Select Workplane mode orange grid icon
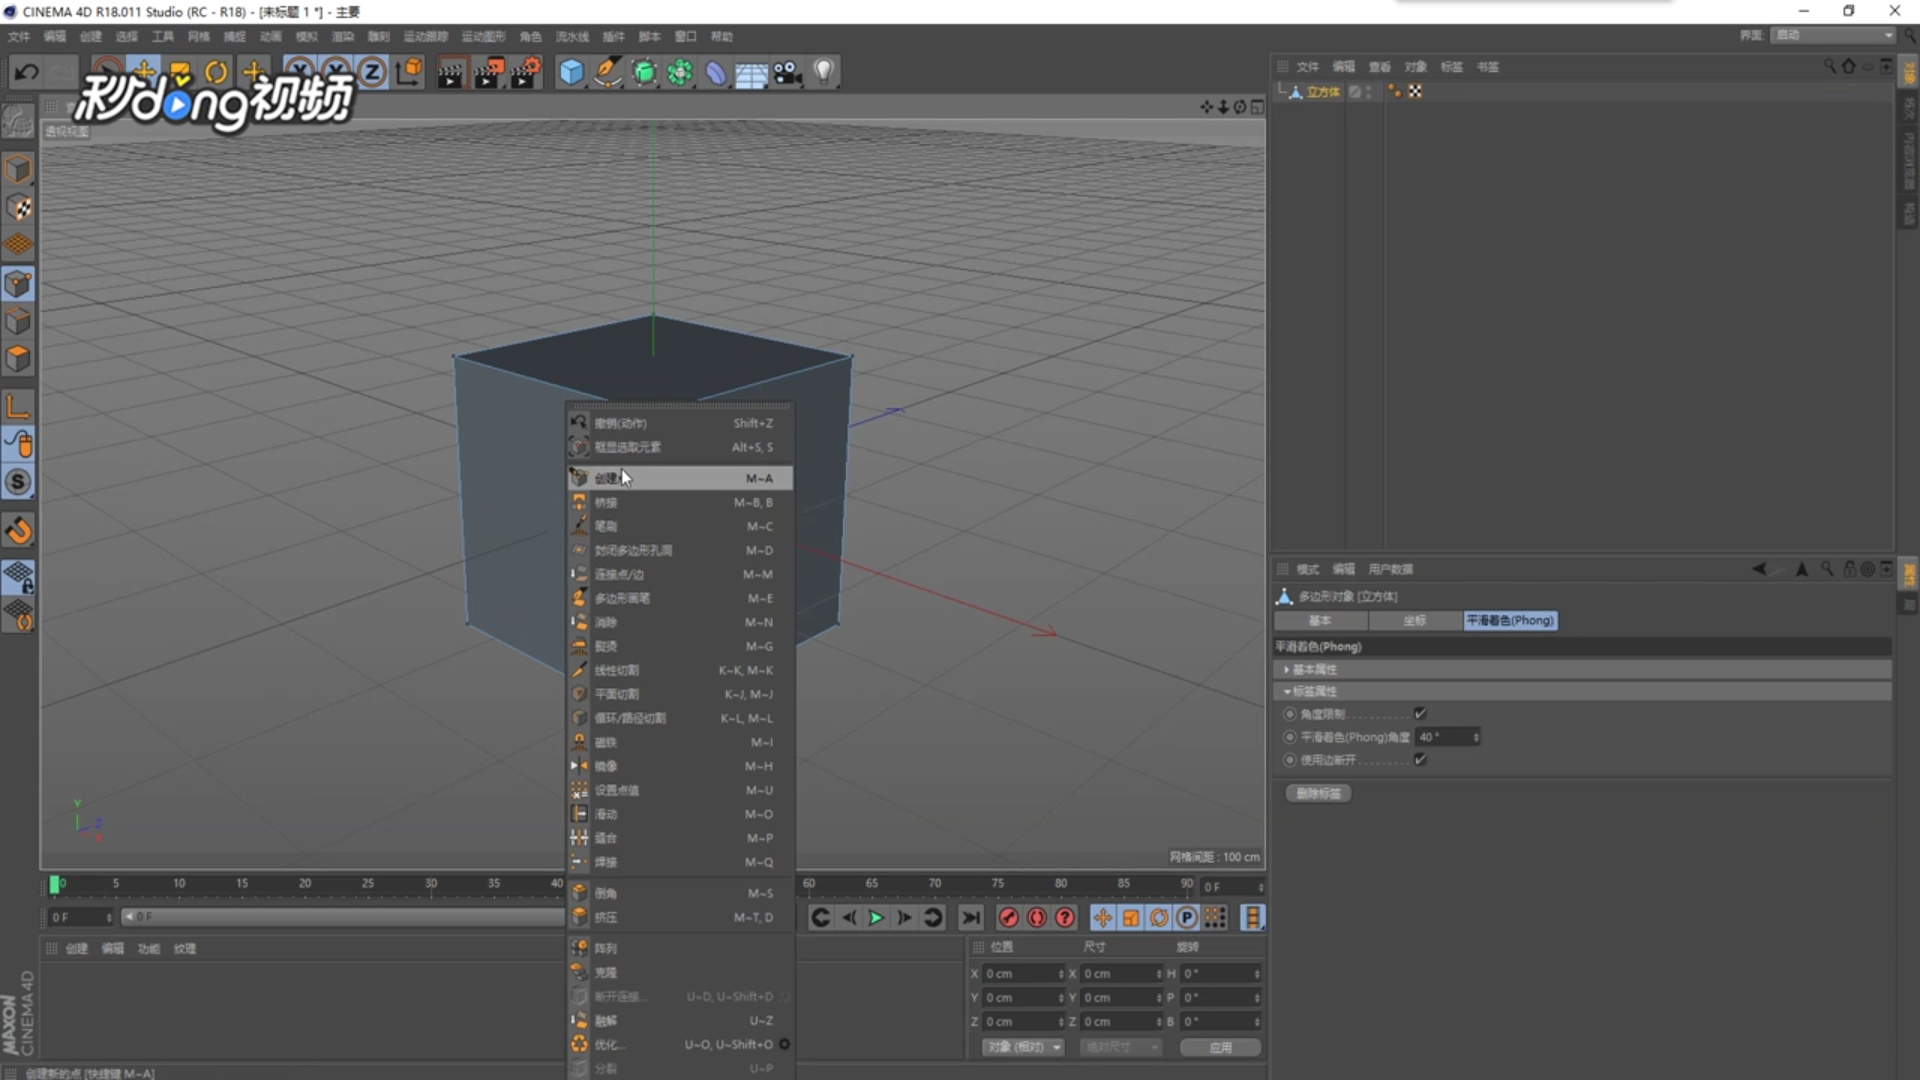The image size is (1920, 1080). pyautogui.click(x=18, y=244)
